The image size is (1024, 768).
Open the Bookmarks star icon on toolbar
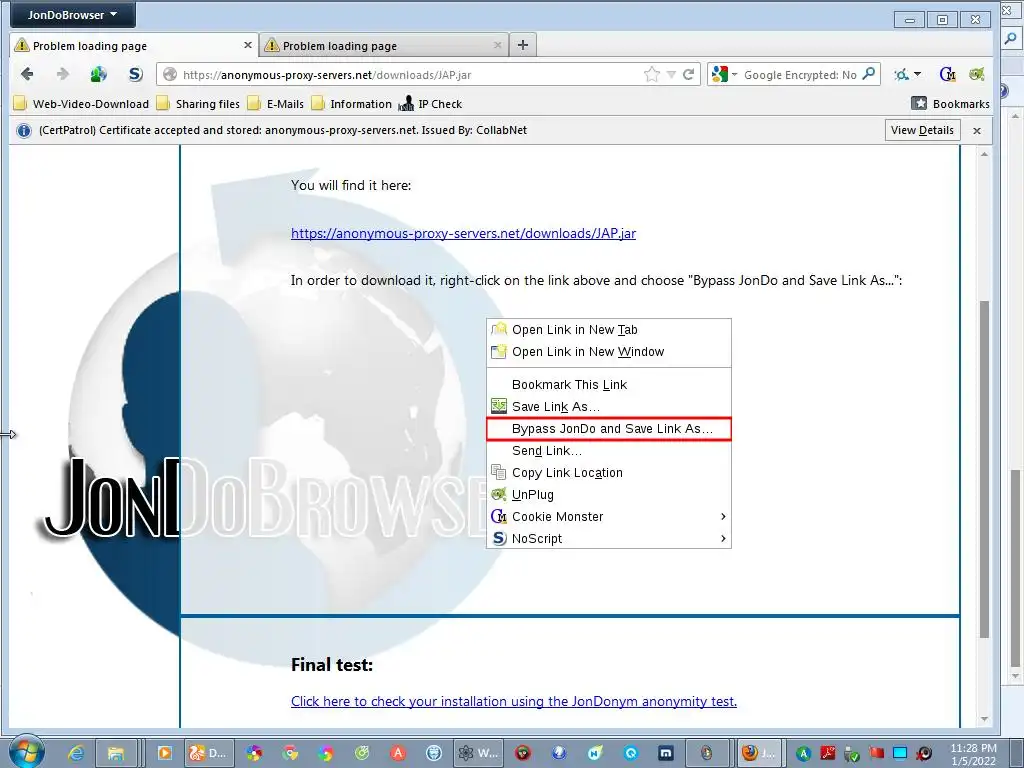(919, 103)
